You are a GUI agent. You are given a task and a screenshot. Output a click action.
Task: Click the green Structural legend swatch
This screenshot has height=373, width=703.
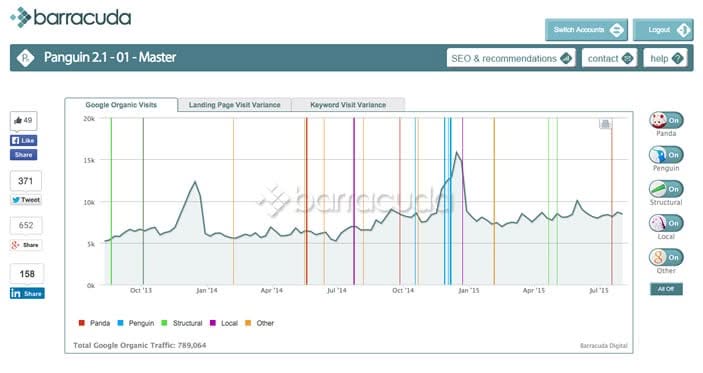tap(164, 323)
